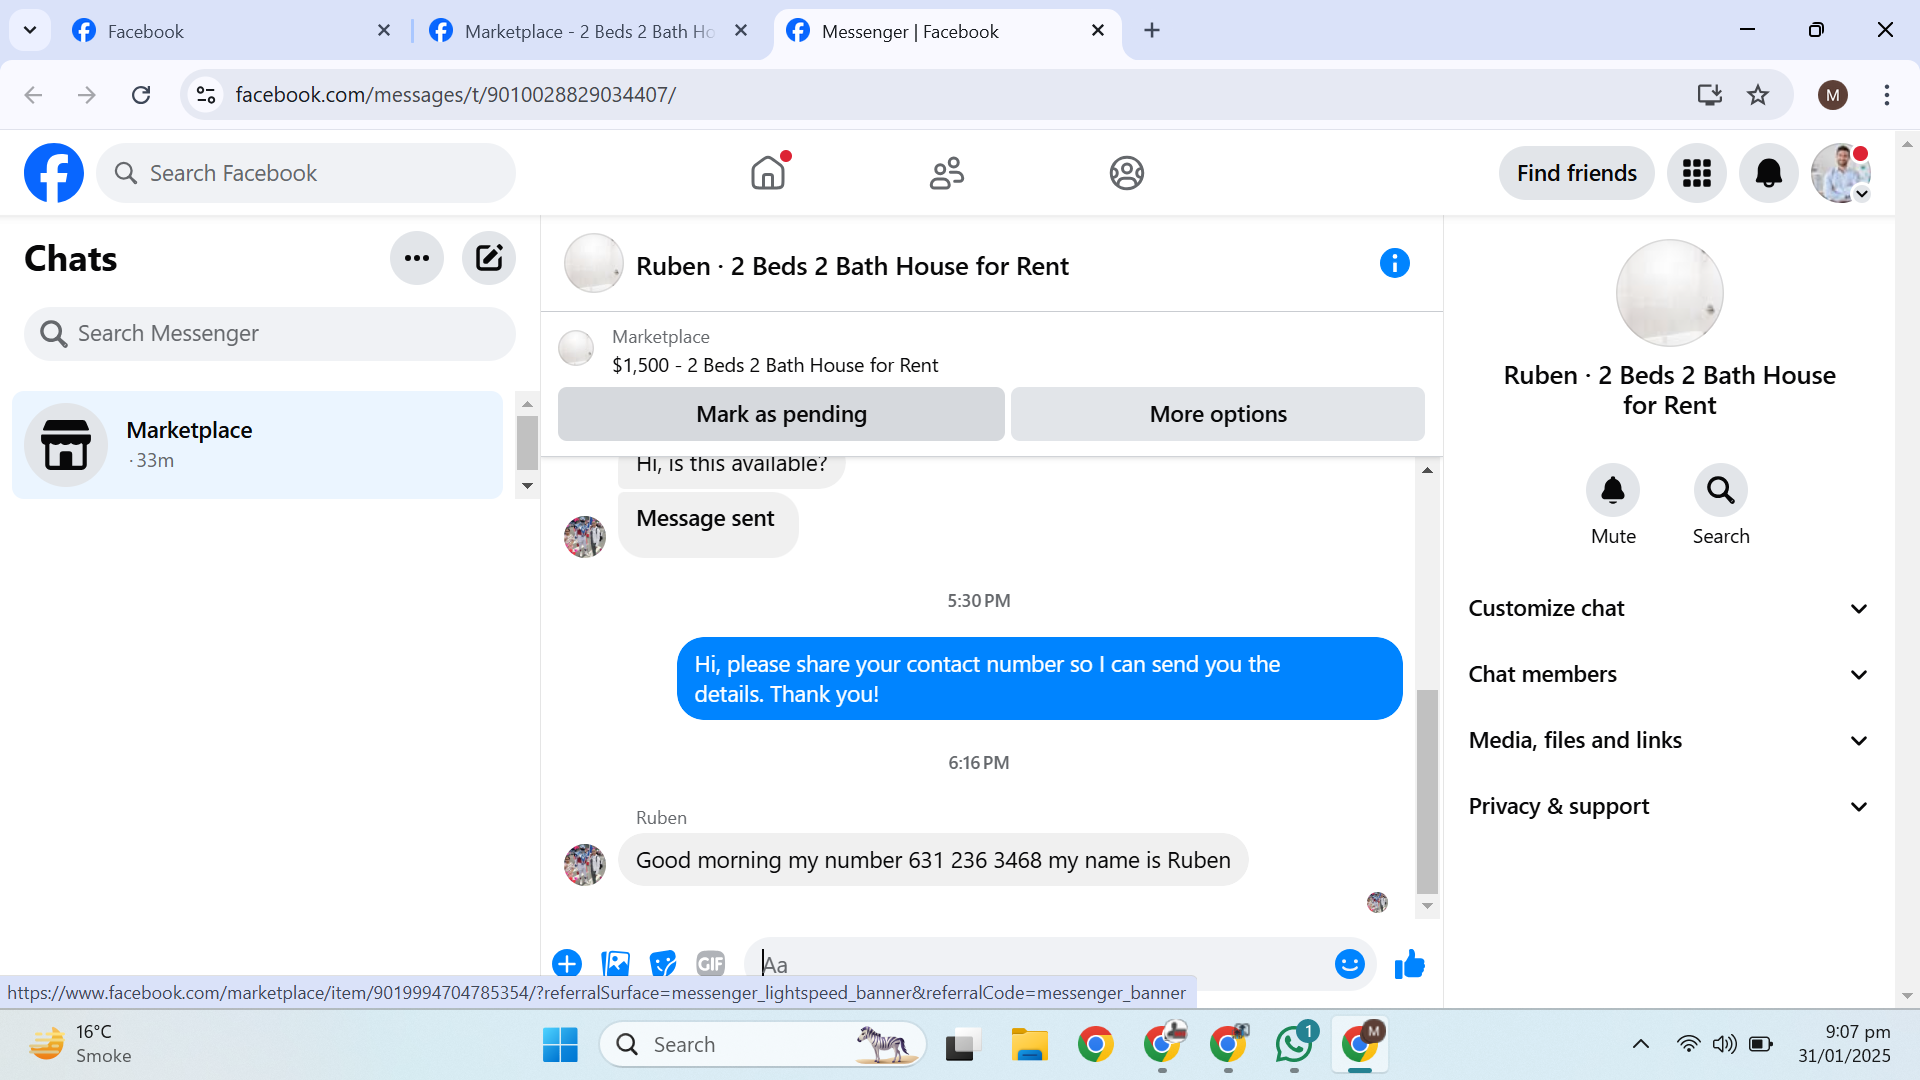The height and width of the screenshot is (1080, 1920).
Task: Choose a GIF from composer
Action: [x=711, y=964]
